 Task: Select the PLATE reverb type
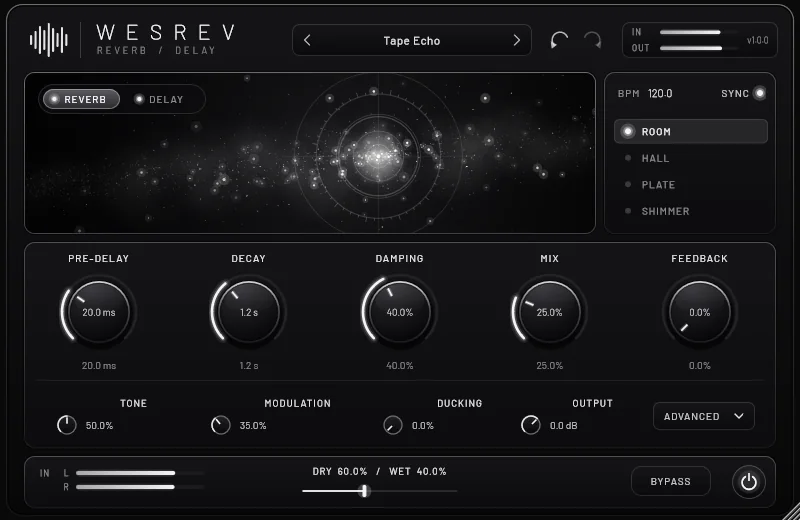pos(691,185)
